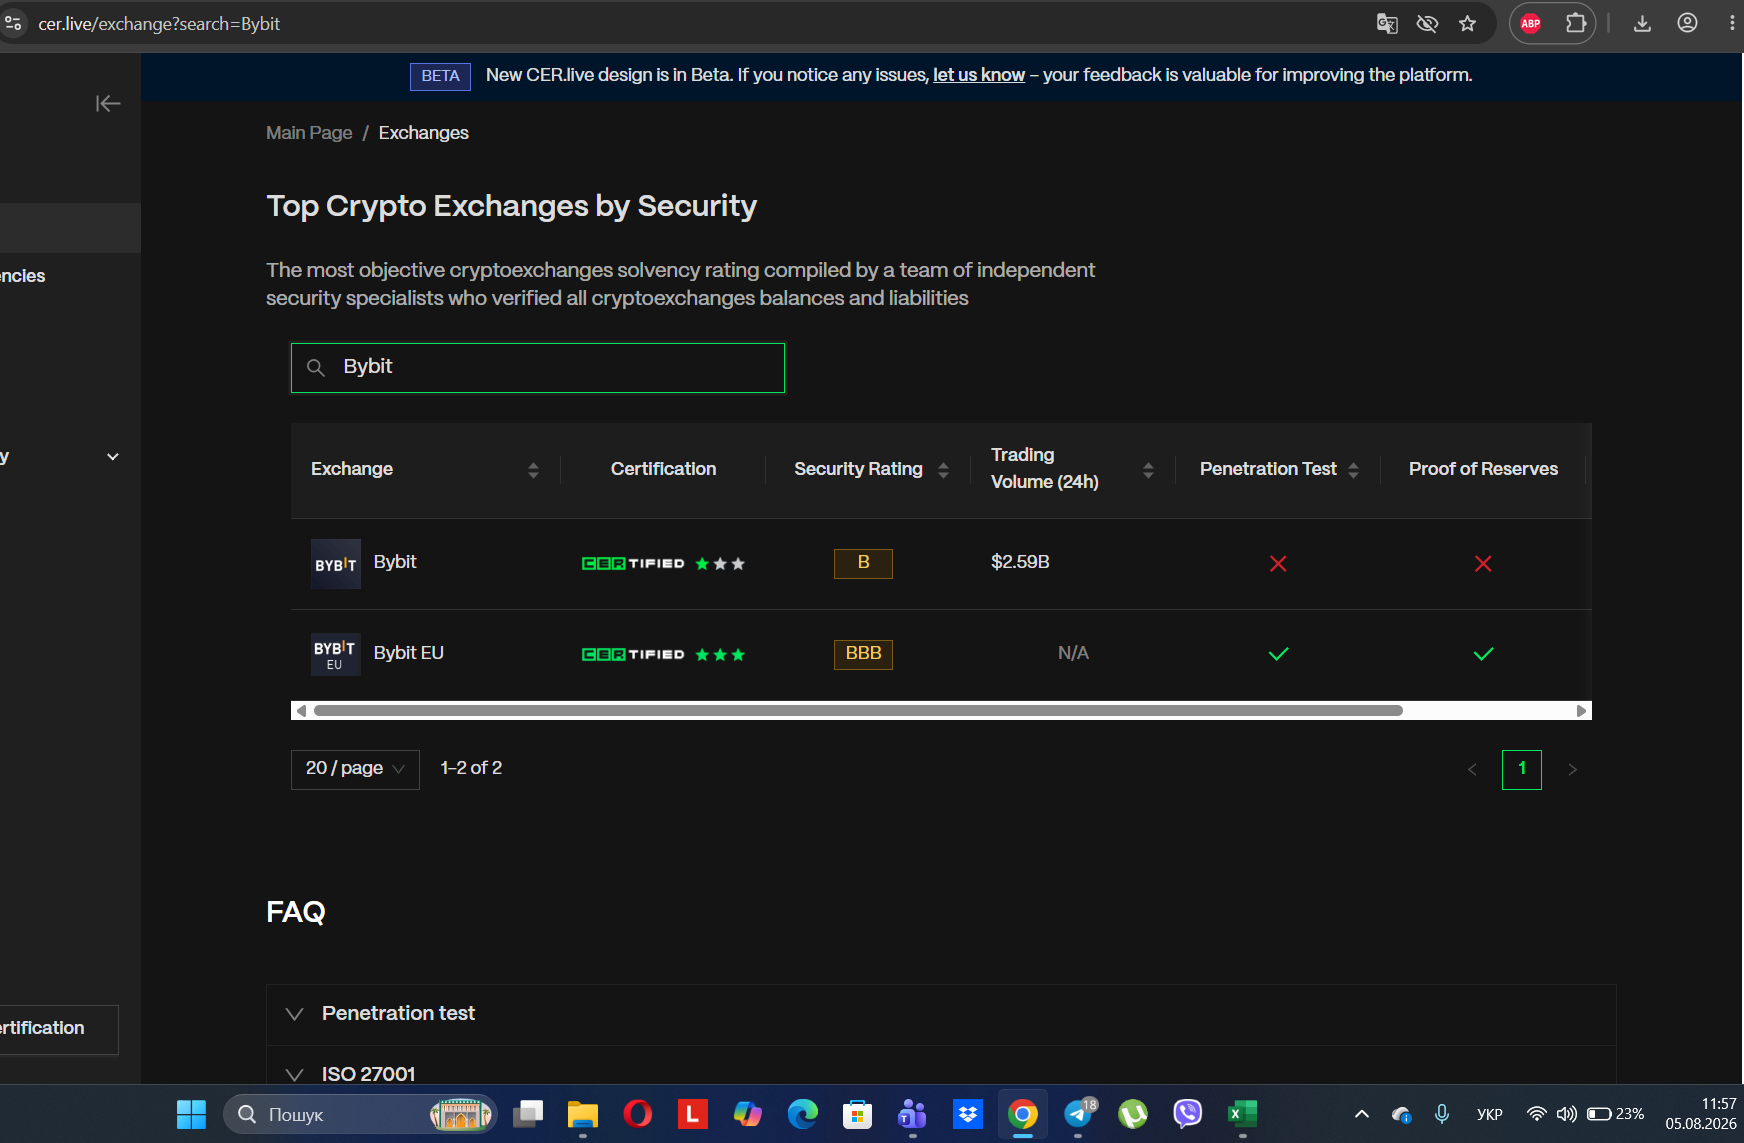This screenshot has height=1143, width=1744.
Task: Open the browser downloads icon
Action: pos(1642,24)
